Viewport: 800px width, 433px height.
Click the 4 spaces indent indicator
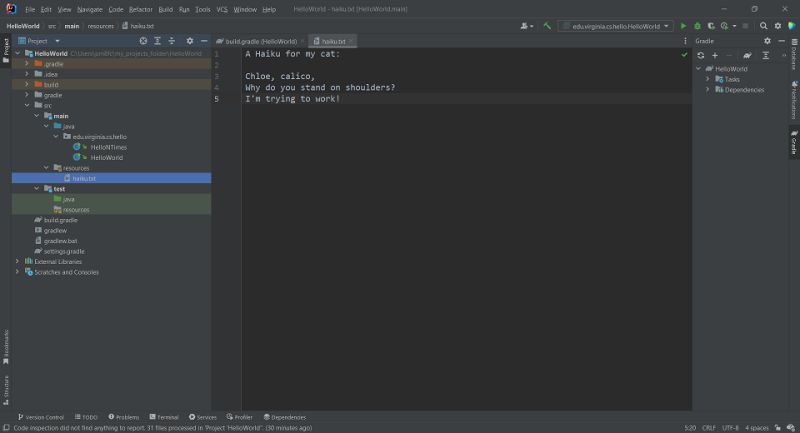756,428
